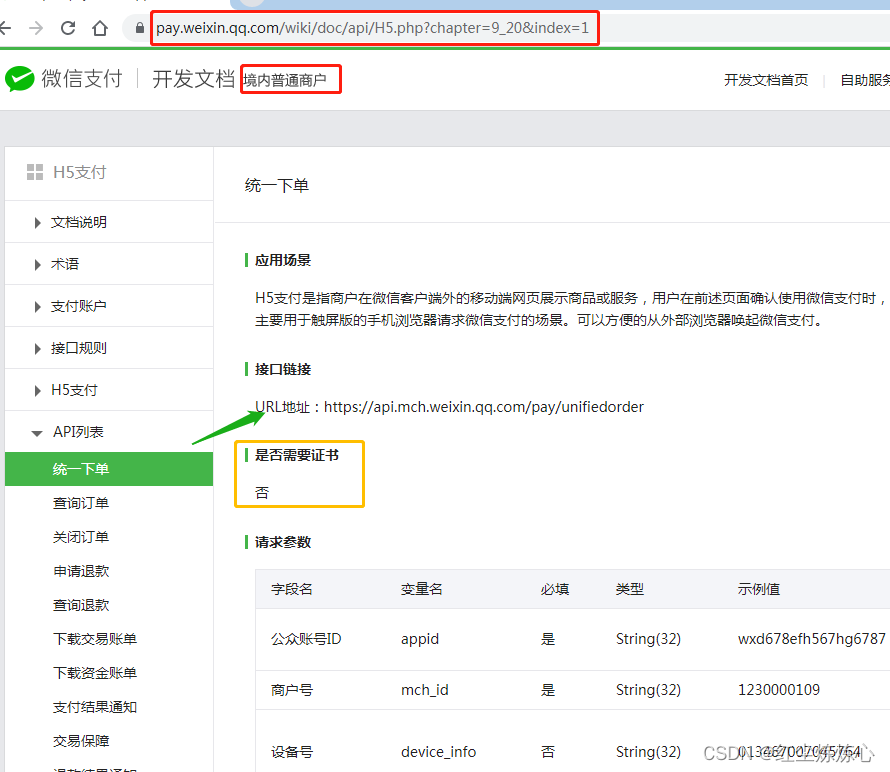Click the device_info variable cell
890x772 pixels.
438,752
